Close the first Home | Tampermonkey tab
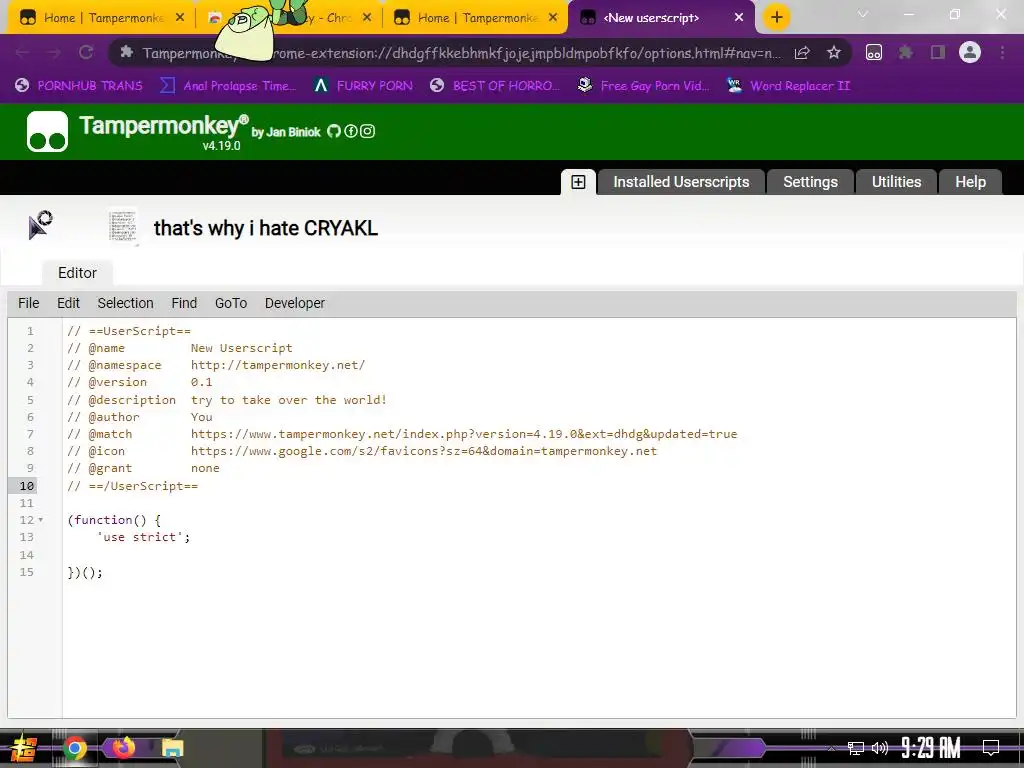The height and width of the screenshot is (768, 1024). pyautogui.click(x=180, y=18)
